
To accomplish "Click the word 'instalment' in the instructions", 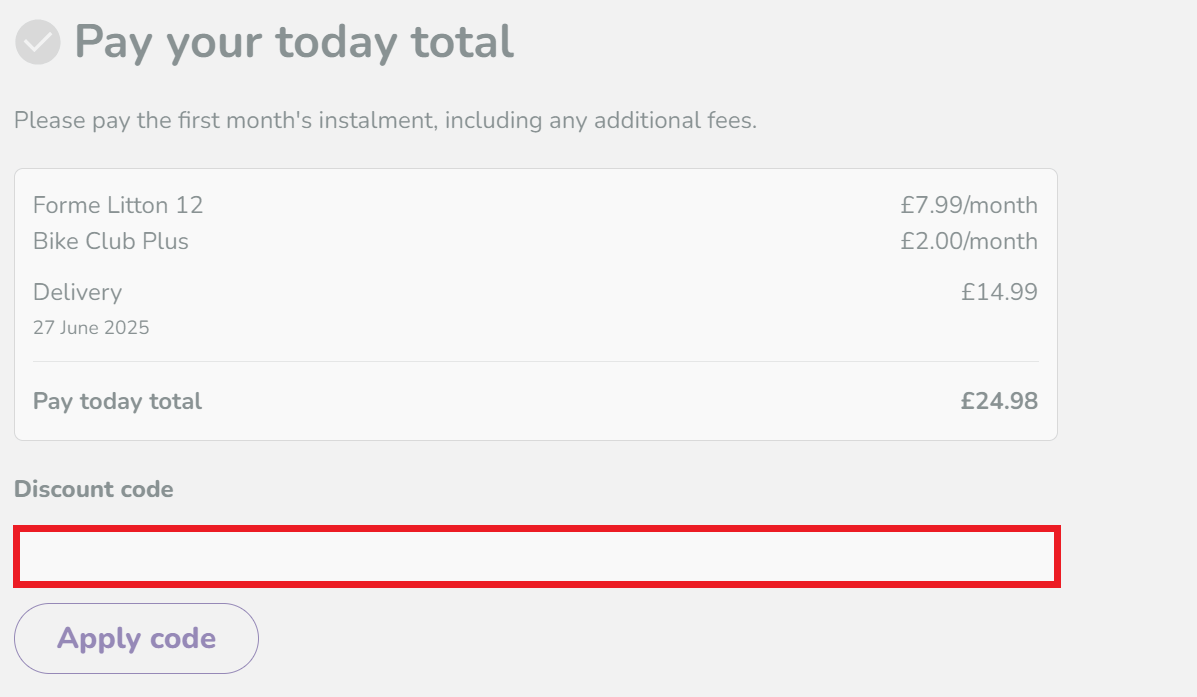I will pyautogui.click(x=378, y=121).
